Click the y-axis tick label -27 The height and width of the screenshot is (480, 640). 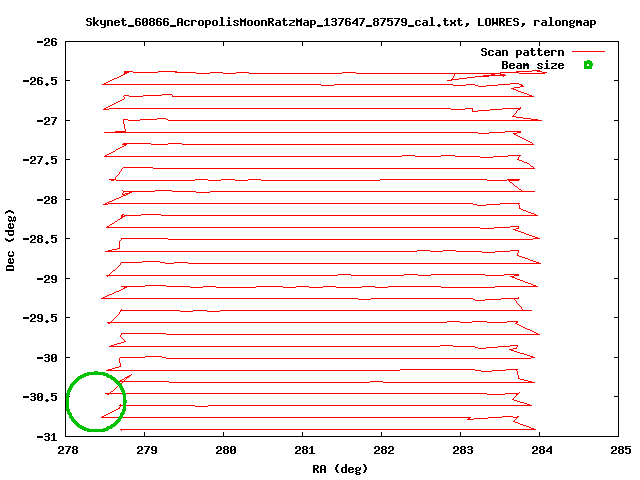47,121
